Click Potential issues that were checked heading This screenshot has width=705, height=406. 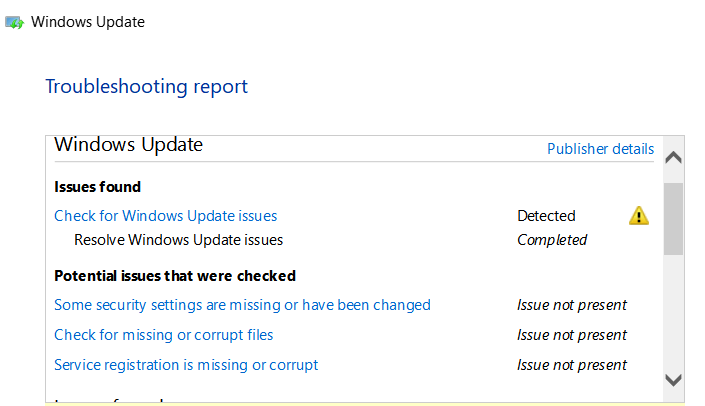click(174, 275)
